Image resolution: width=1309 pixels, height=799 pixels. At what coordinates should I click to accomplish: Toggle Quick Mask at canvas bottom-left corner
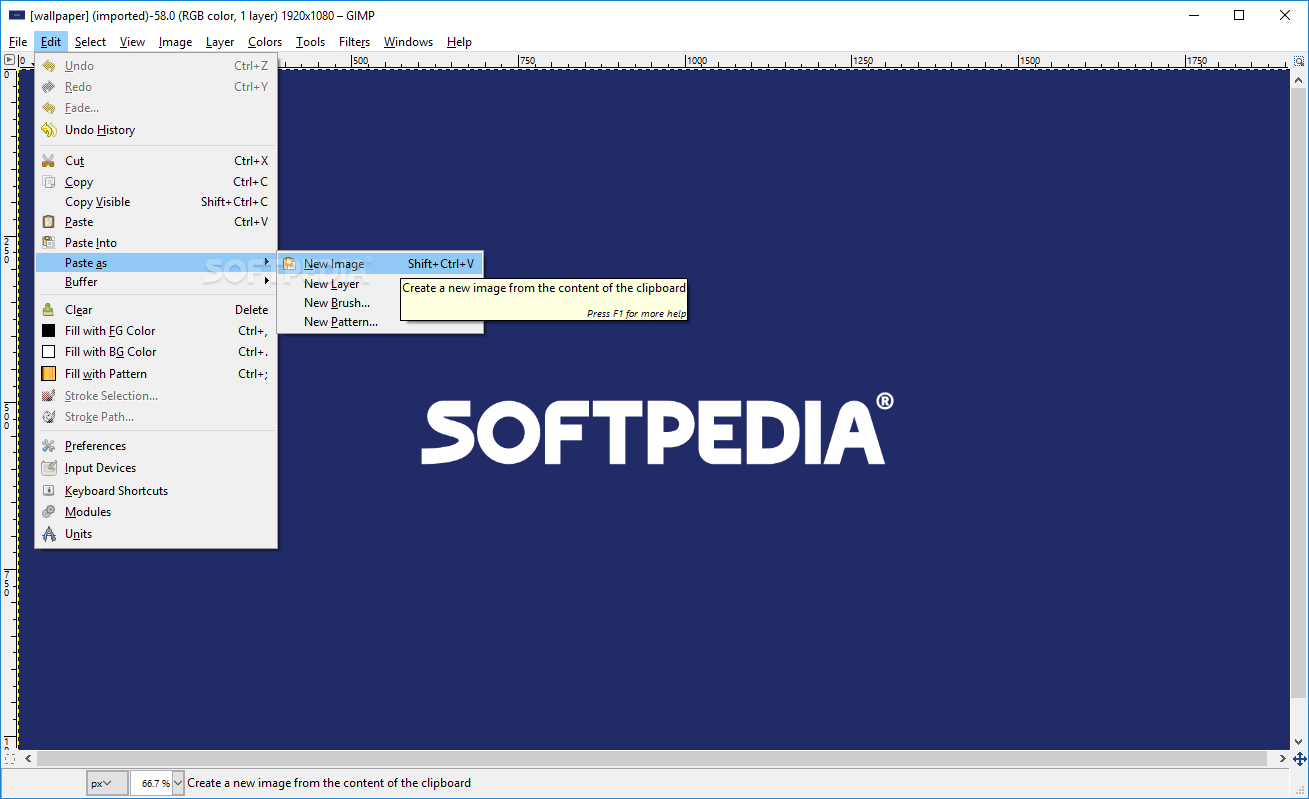coord(10,760)
